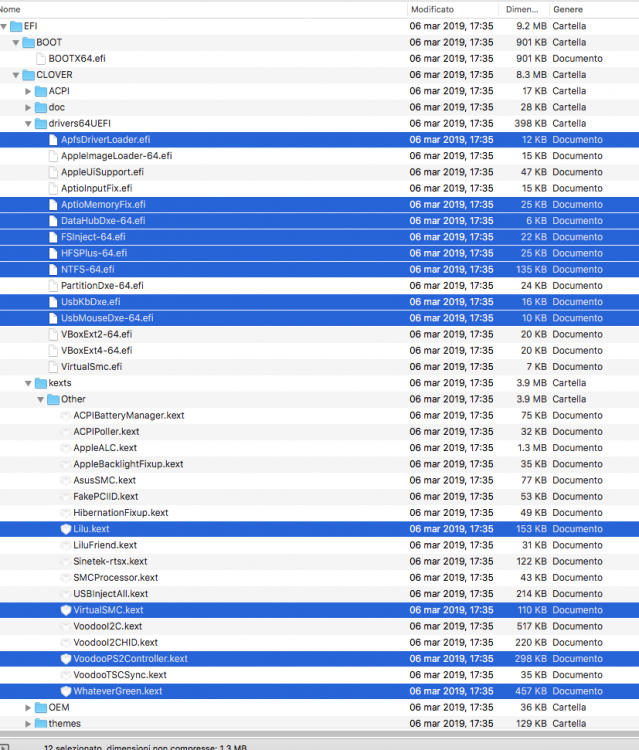This screenshot has width=639, height=750.
Task: Collapse the Other folder triangle
Action: pos(41,399)
